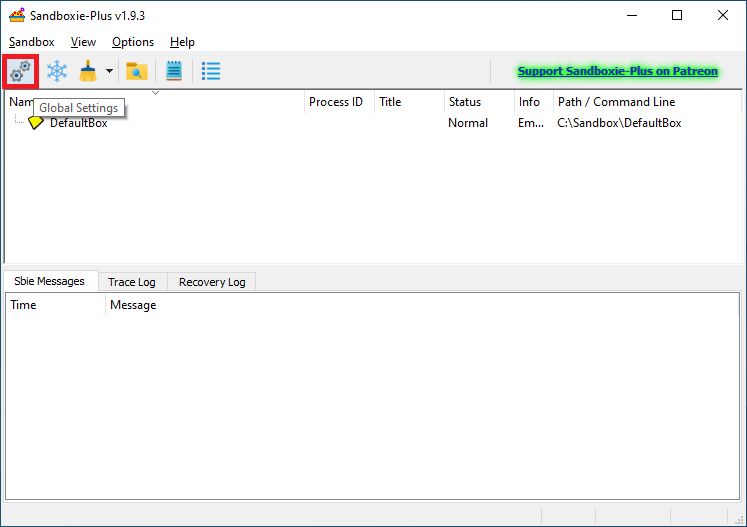Open Global Settings gear icon
The width and height of the screenshot is (747, 527).
[20, 71]
